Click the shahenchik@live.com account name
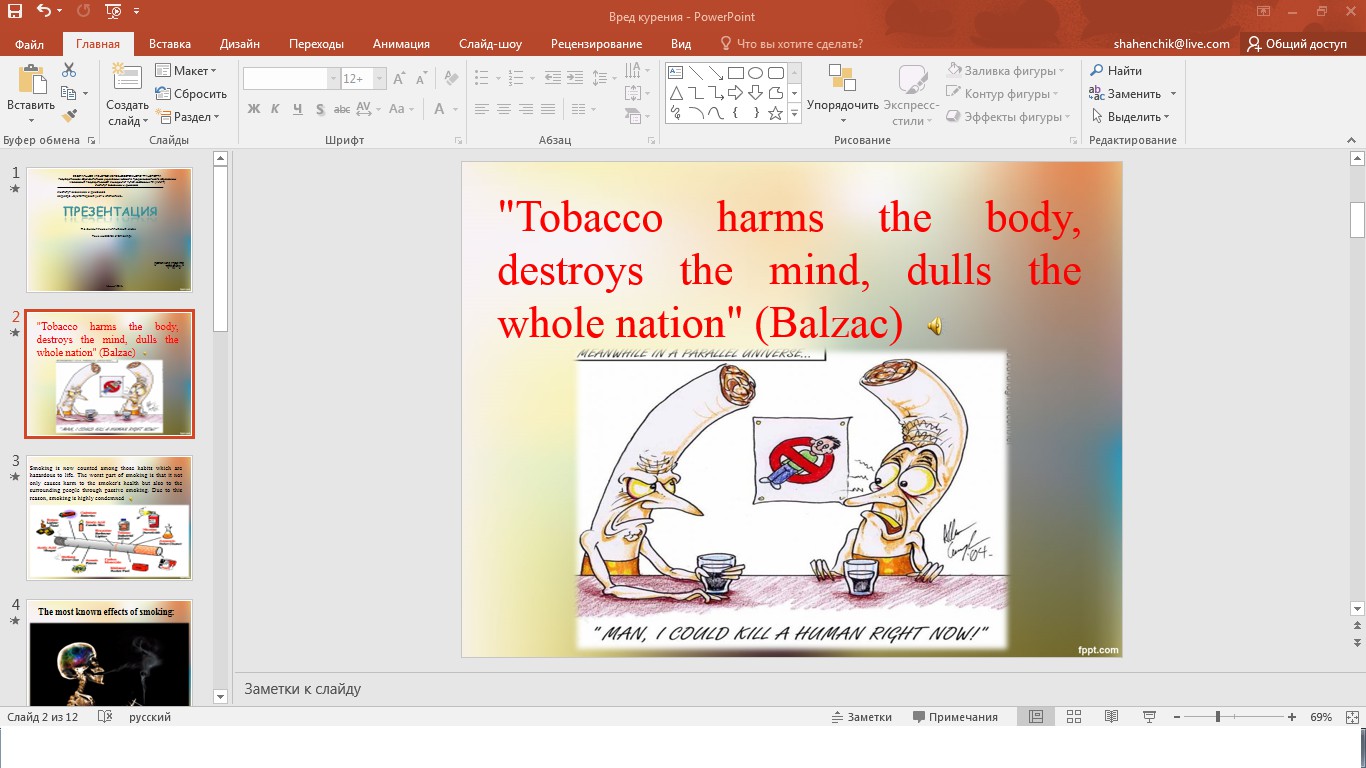 pos(1173,44)
